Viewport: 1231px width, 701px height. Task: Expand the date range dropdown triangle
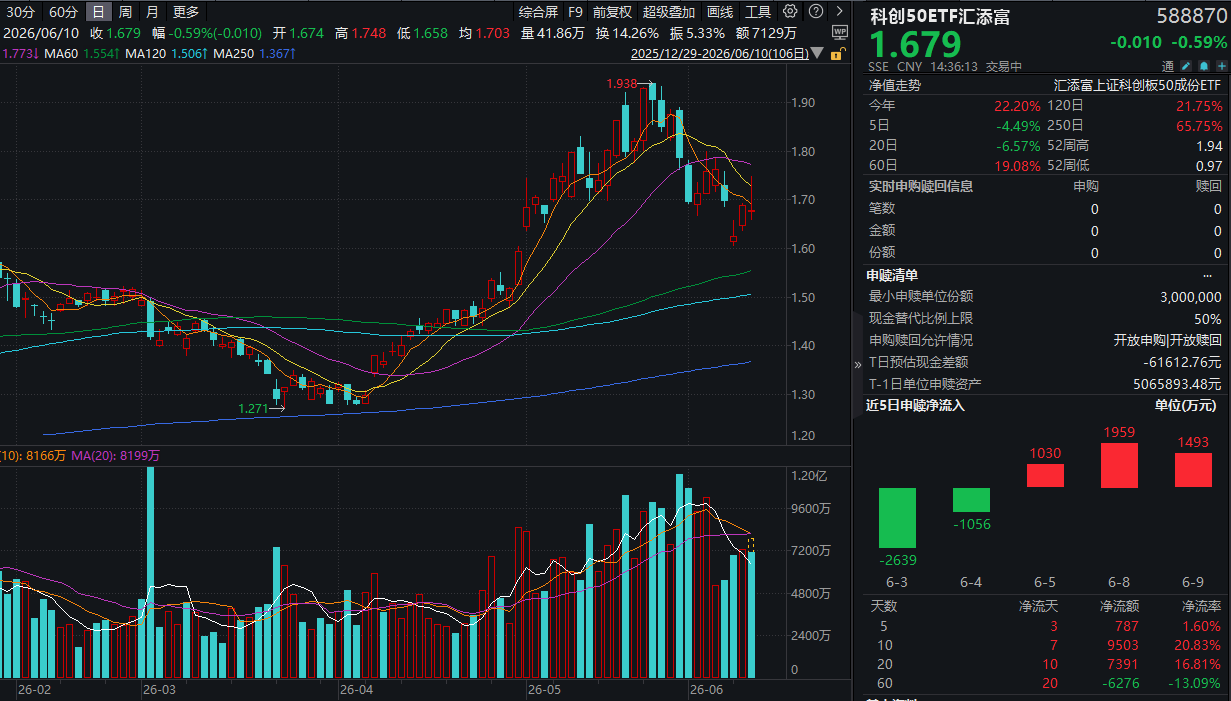pos(817,53)
